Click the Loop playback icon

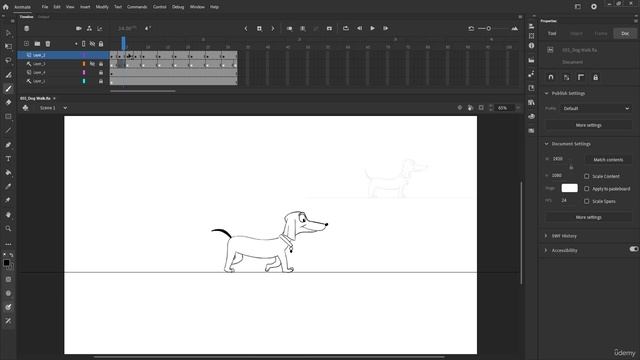(346, 29)
